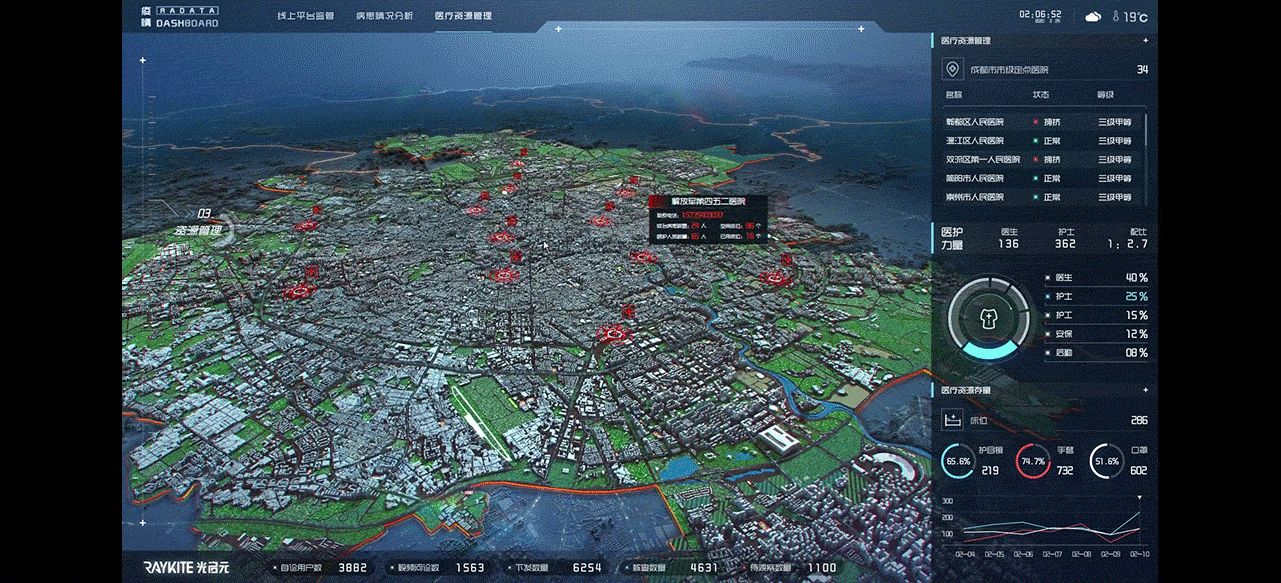Click the 三级甲等 grade of 郫都区人民医院

coord(1114,122)
